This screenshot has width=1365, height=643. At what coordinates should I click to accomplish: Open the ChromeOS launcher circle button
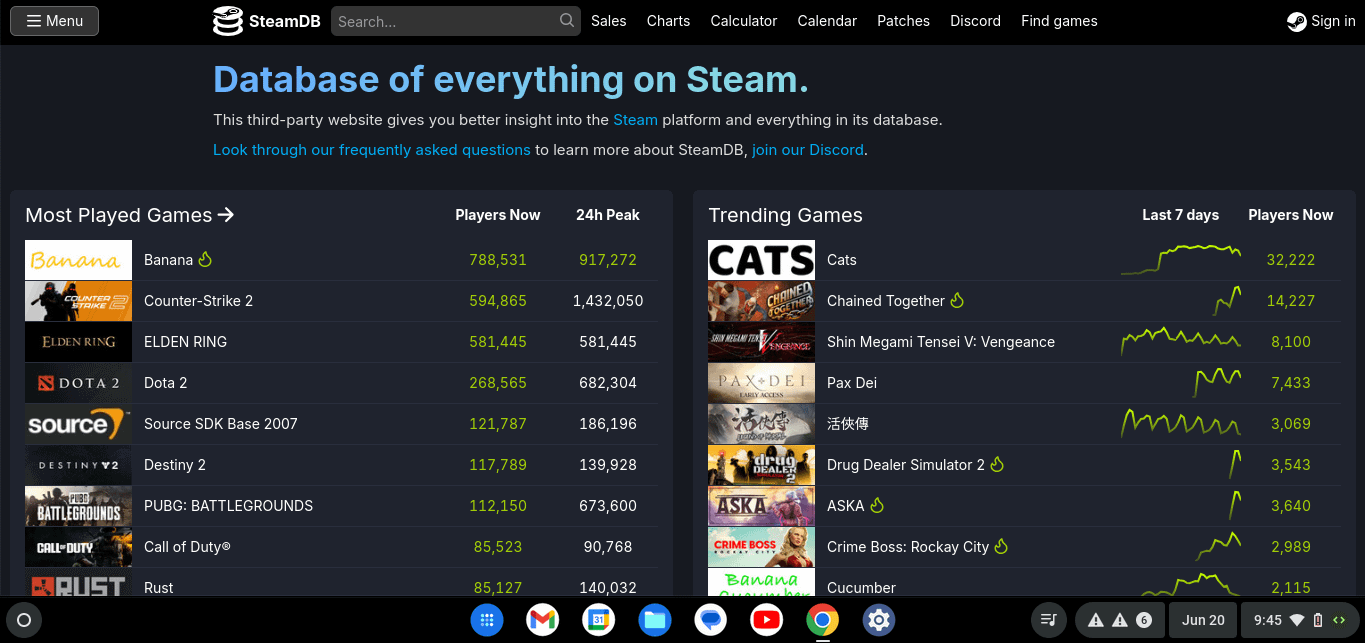[x=24, y=620]
